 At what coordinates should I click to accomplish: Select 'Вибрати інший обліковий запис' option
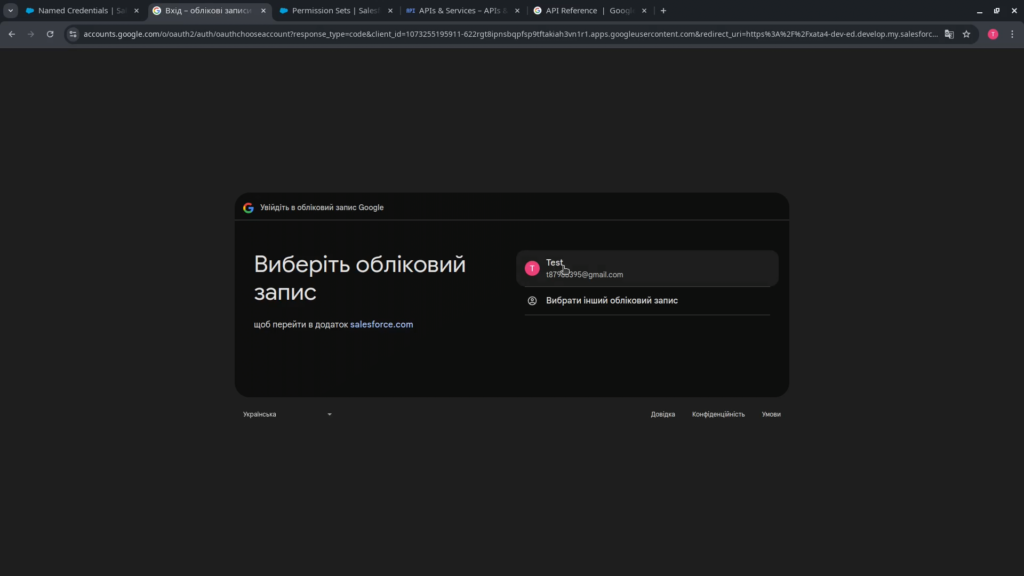[x=647, y=300]
